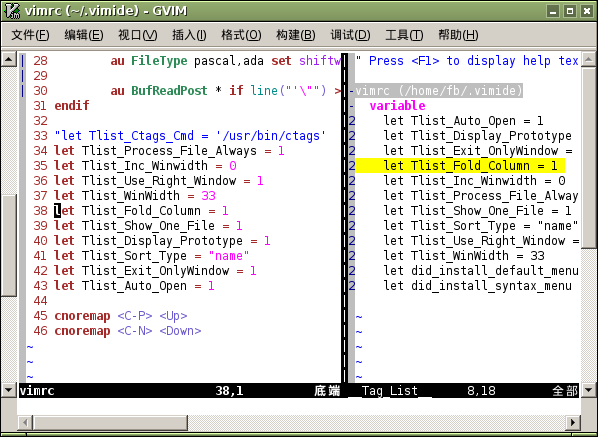Open the 文件(F) menu
The image size is (598, 437).
(x=30, y=35)
